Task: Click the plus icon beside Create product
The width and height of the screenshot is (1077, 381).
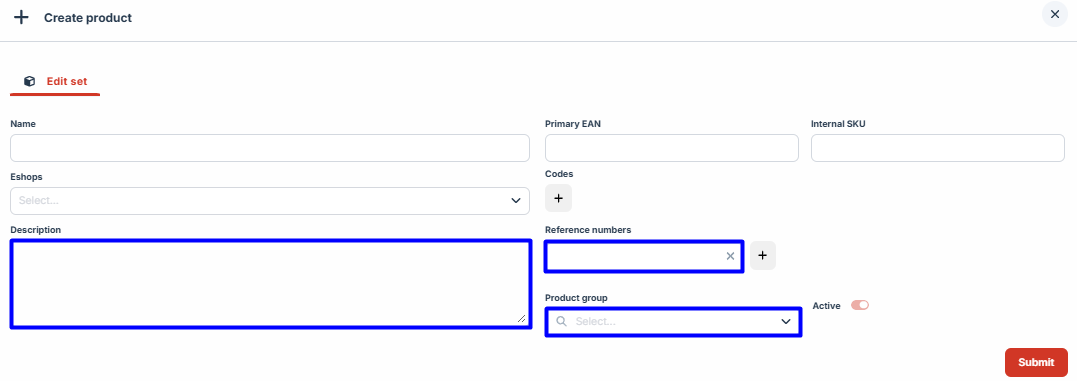Action: pyautogui.click(x=21, y=17)
